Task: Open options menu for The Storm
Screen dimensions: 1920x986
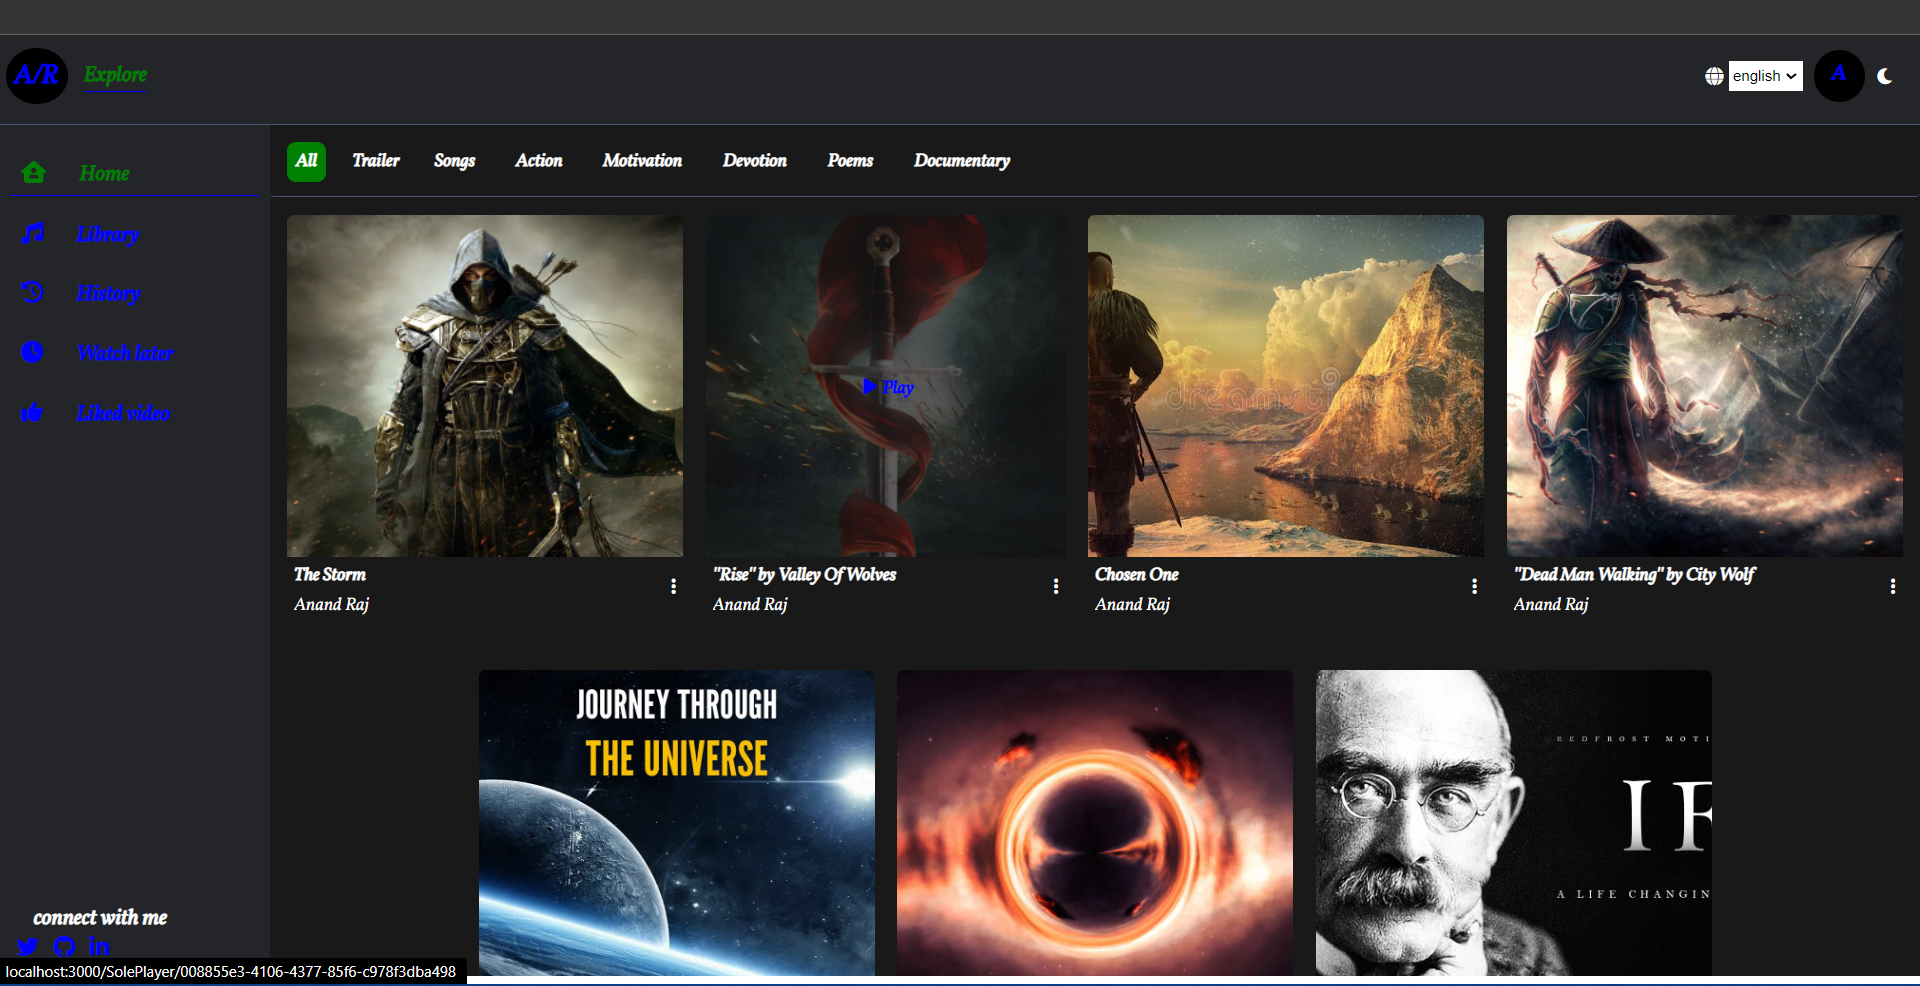Action: pos(673,586)
